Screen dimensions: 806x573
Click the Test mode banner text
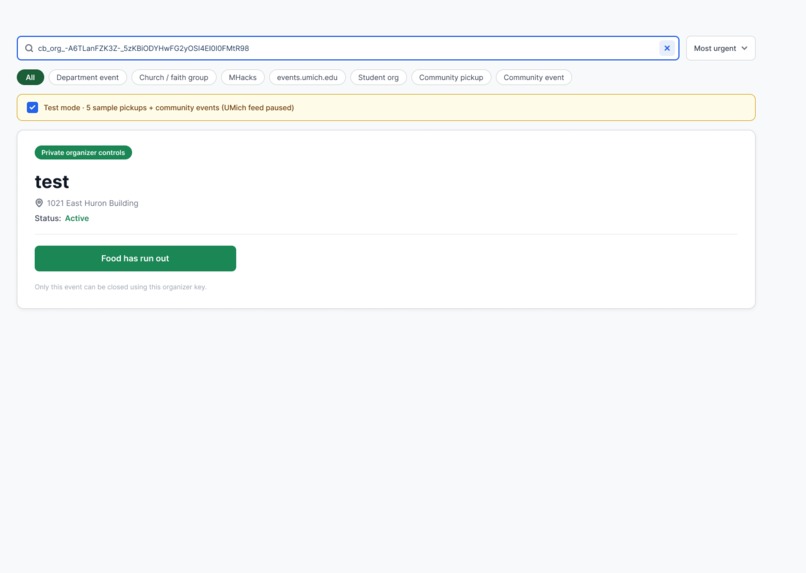pyautogui.click(x=169, y=108)
